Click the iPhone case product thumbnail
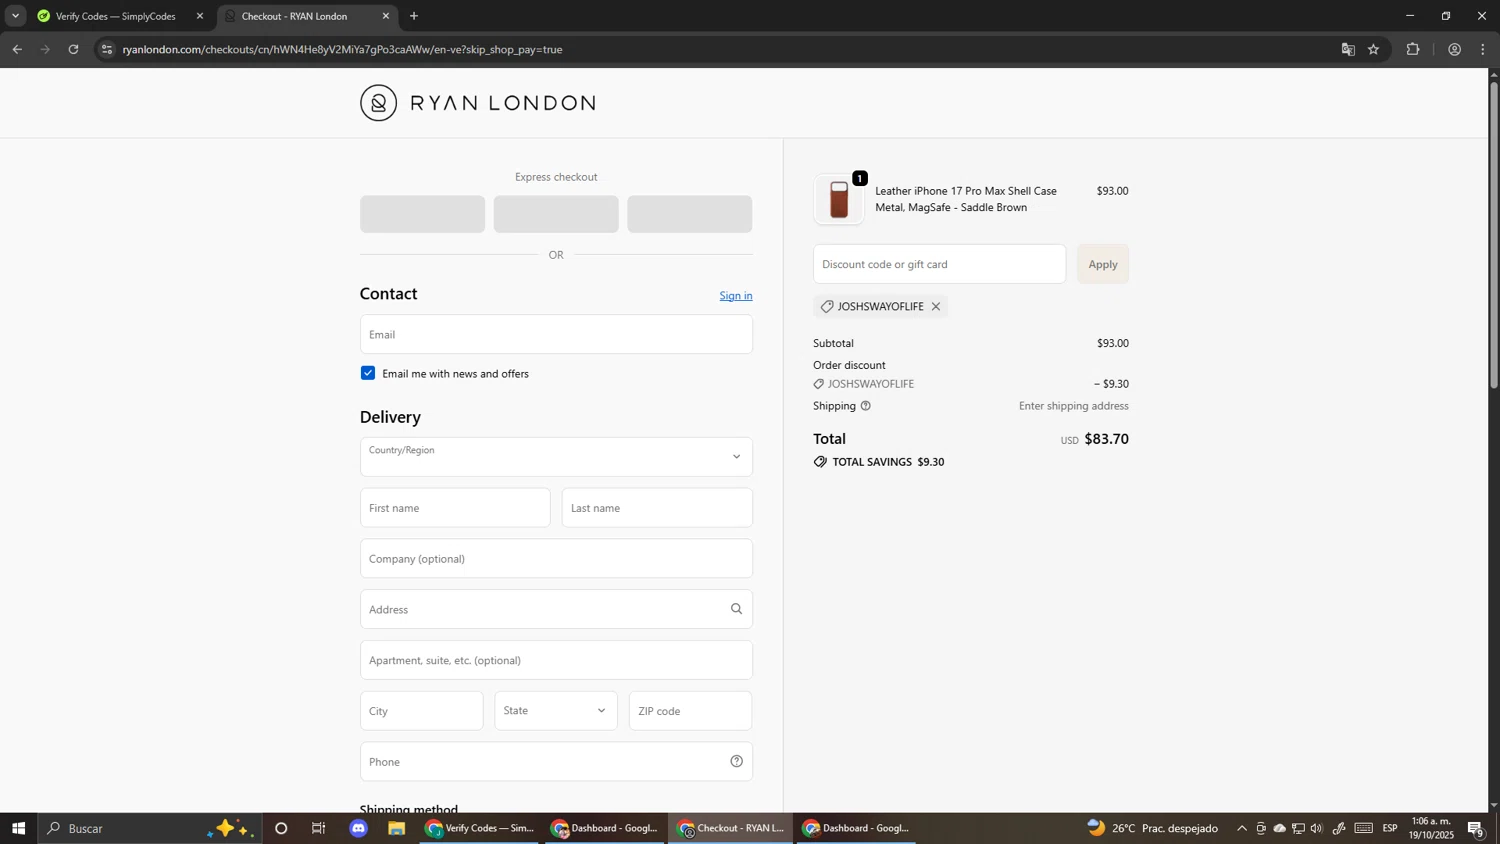 click(x=839, y=200)
